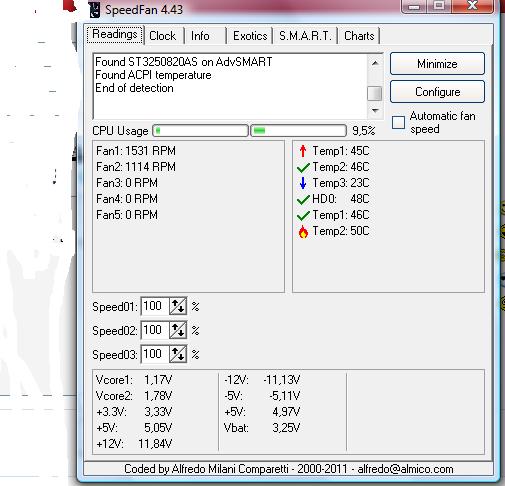Adjust the Speed01 spinner arrows

pyautogui.click(x=178, y=306)
